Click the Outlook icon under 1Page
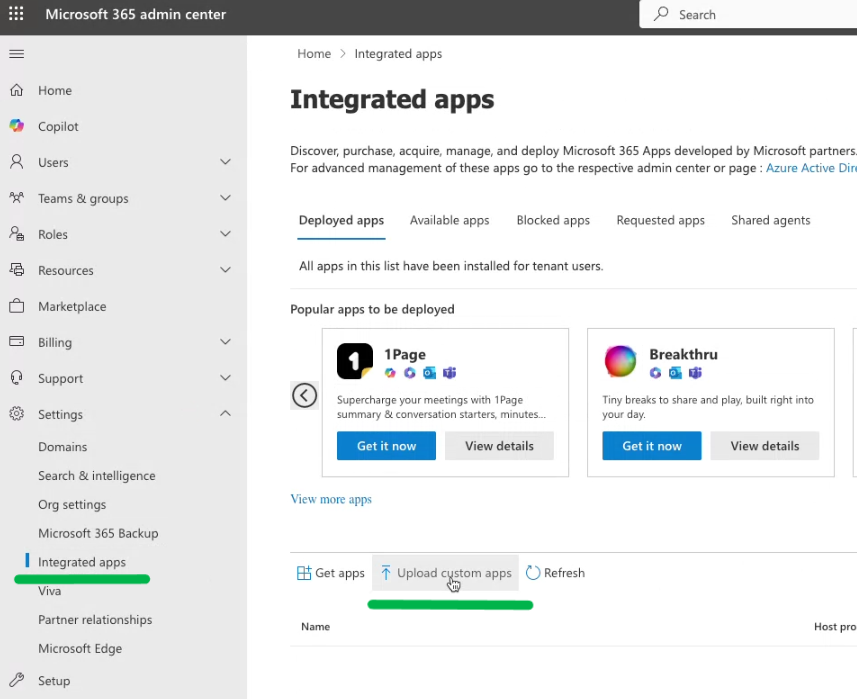Screen dimensions: 857x699 [x=430, y=373]
